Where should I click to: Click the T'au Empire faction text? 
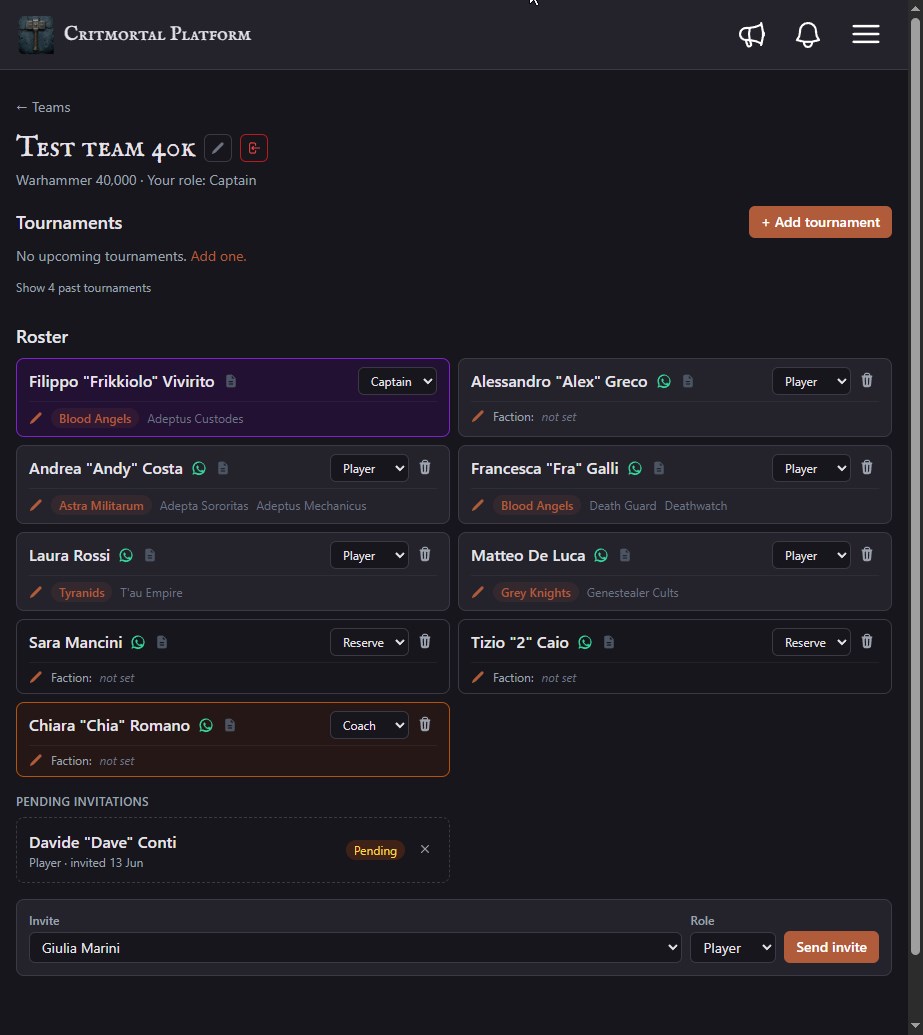151,593
